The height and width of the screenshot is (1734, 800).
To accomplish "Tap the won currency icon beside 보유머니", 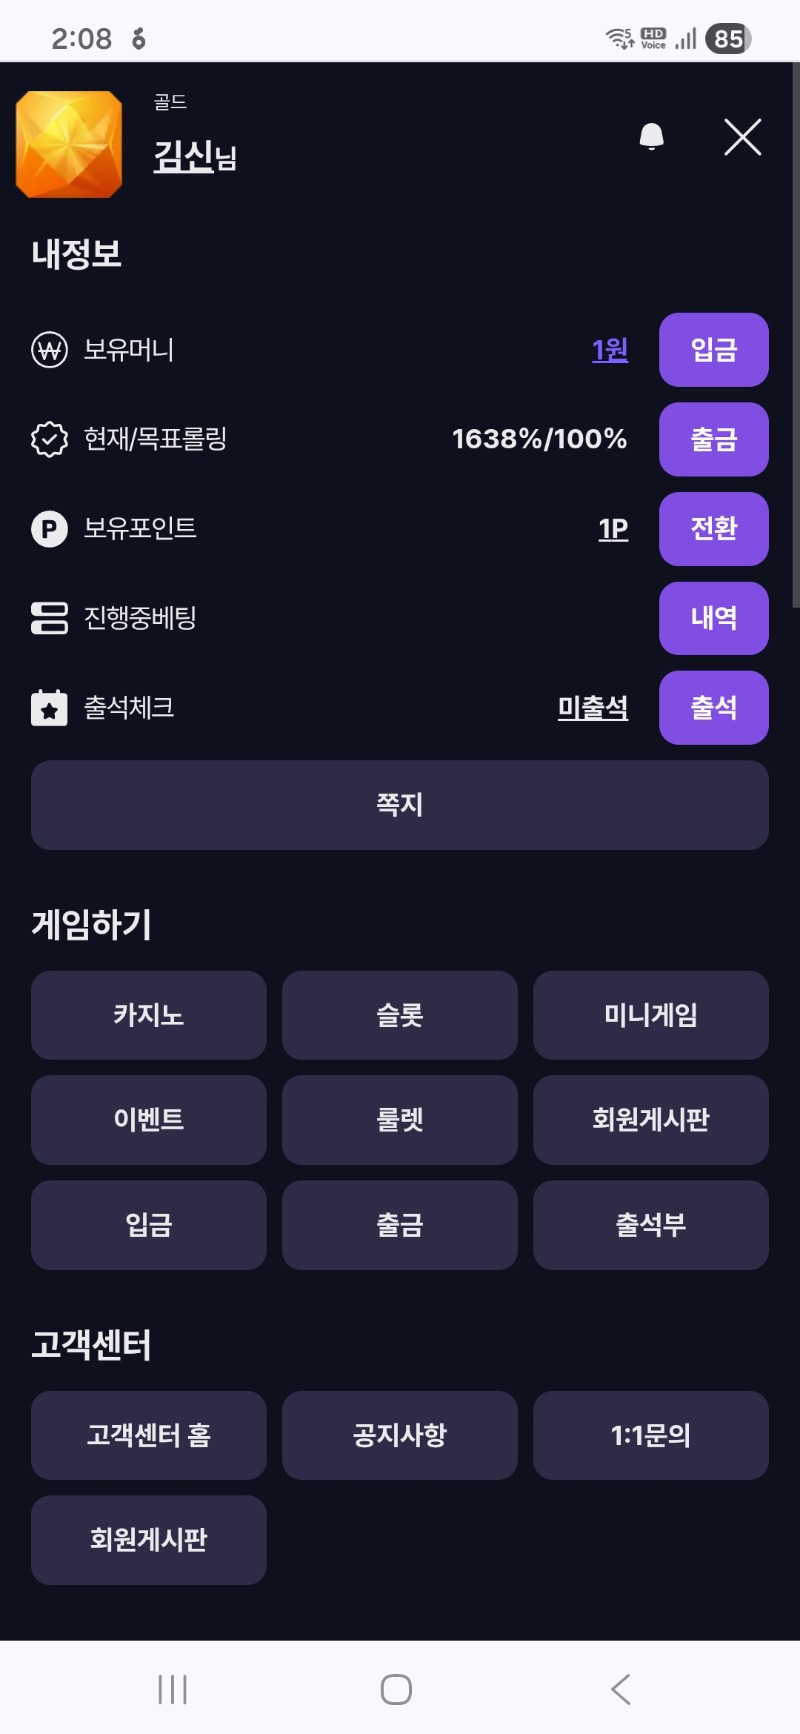I will click(x=49, y=350).
